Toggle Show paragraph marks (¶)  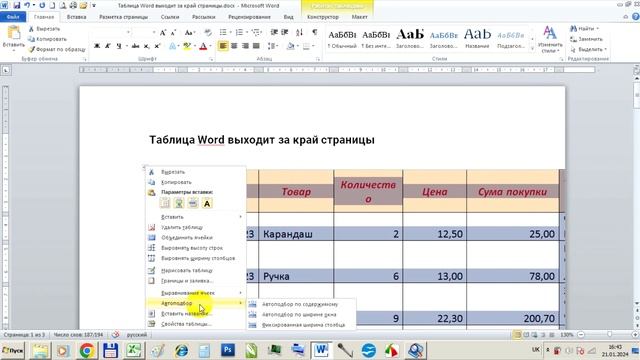point(315,33)
